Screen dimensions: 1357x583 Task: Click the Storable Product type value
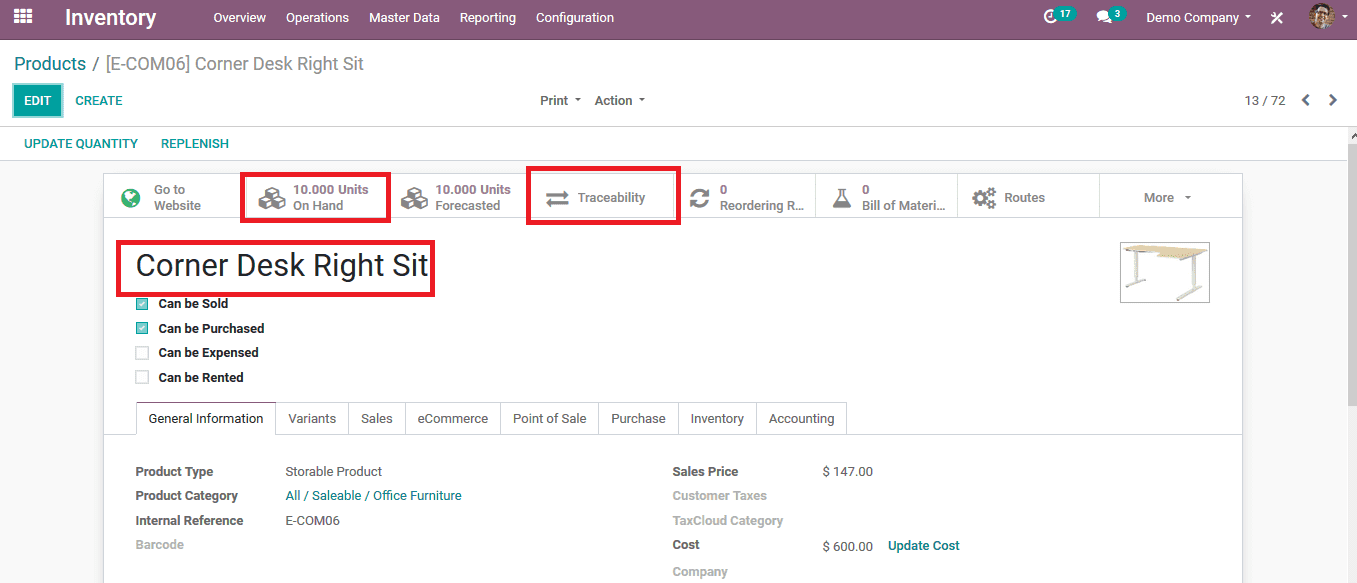click(x=334, y=472)
